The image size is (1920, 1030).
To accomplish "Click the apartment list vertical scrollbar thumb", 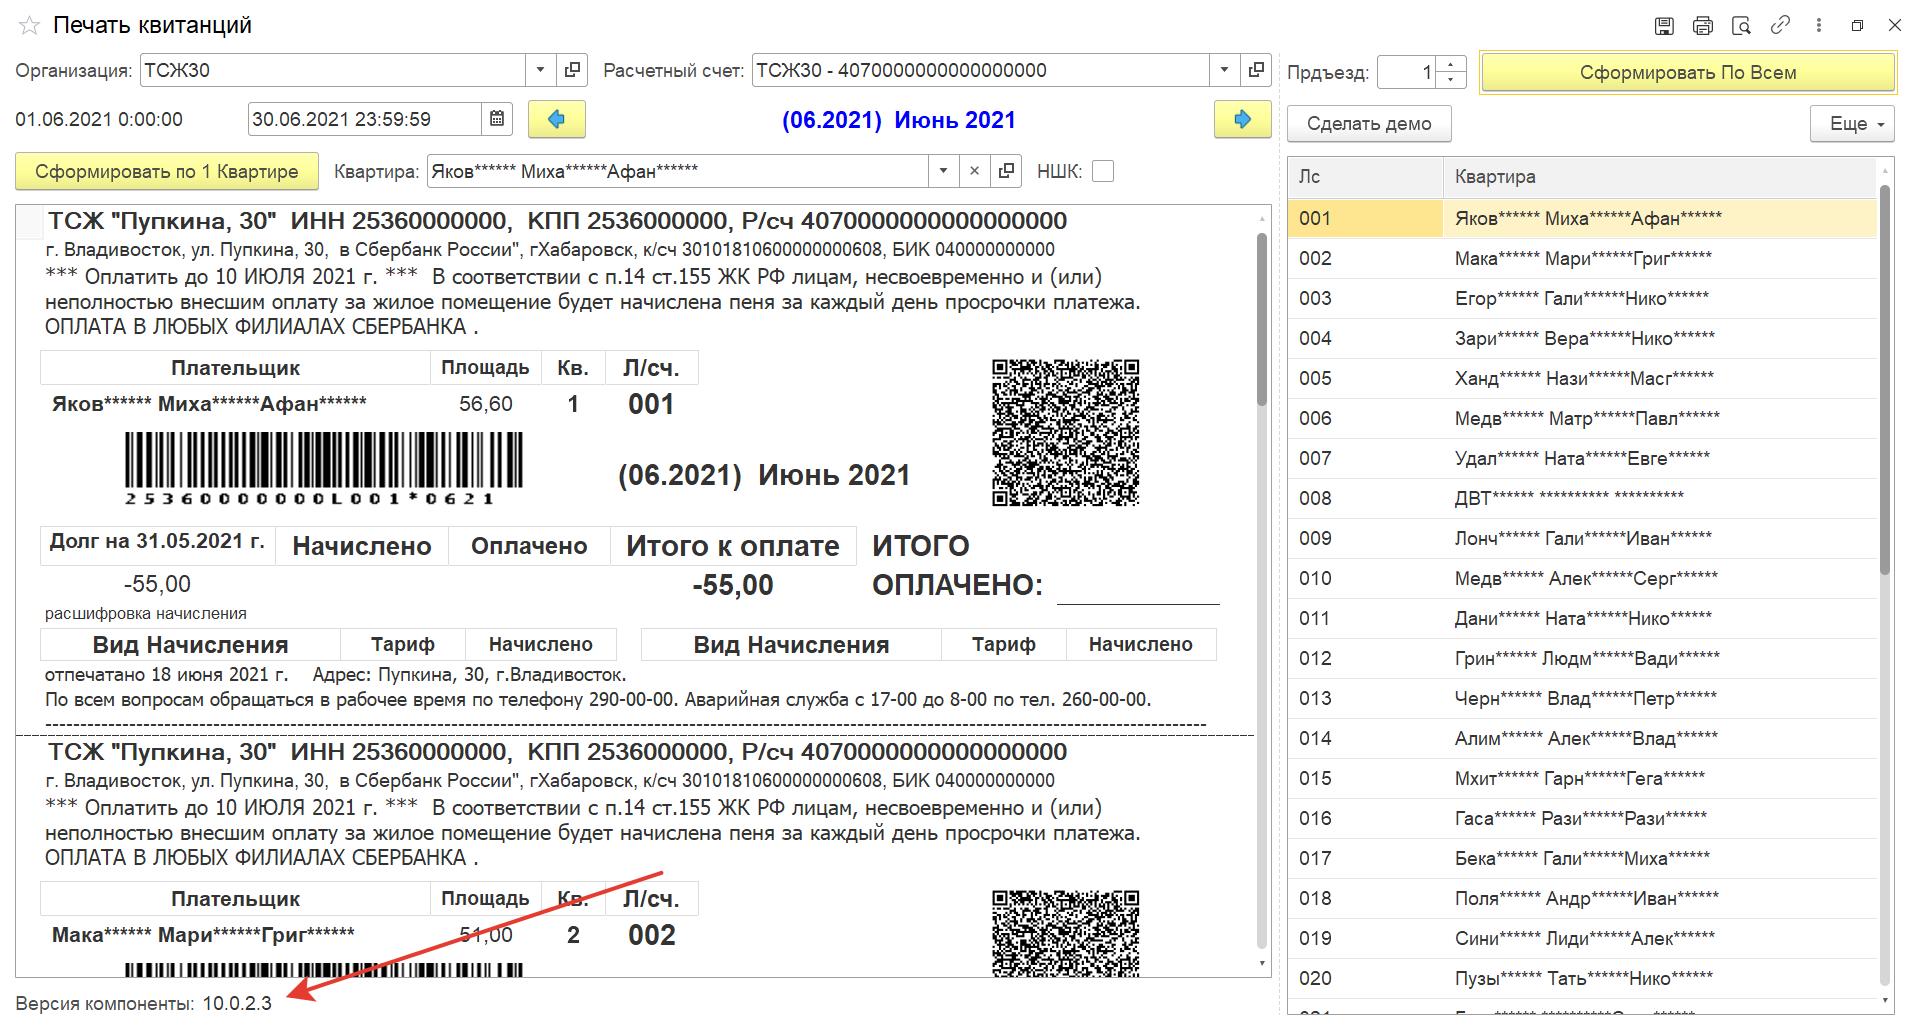I will (1886, 380).
